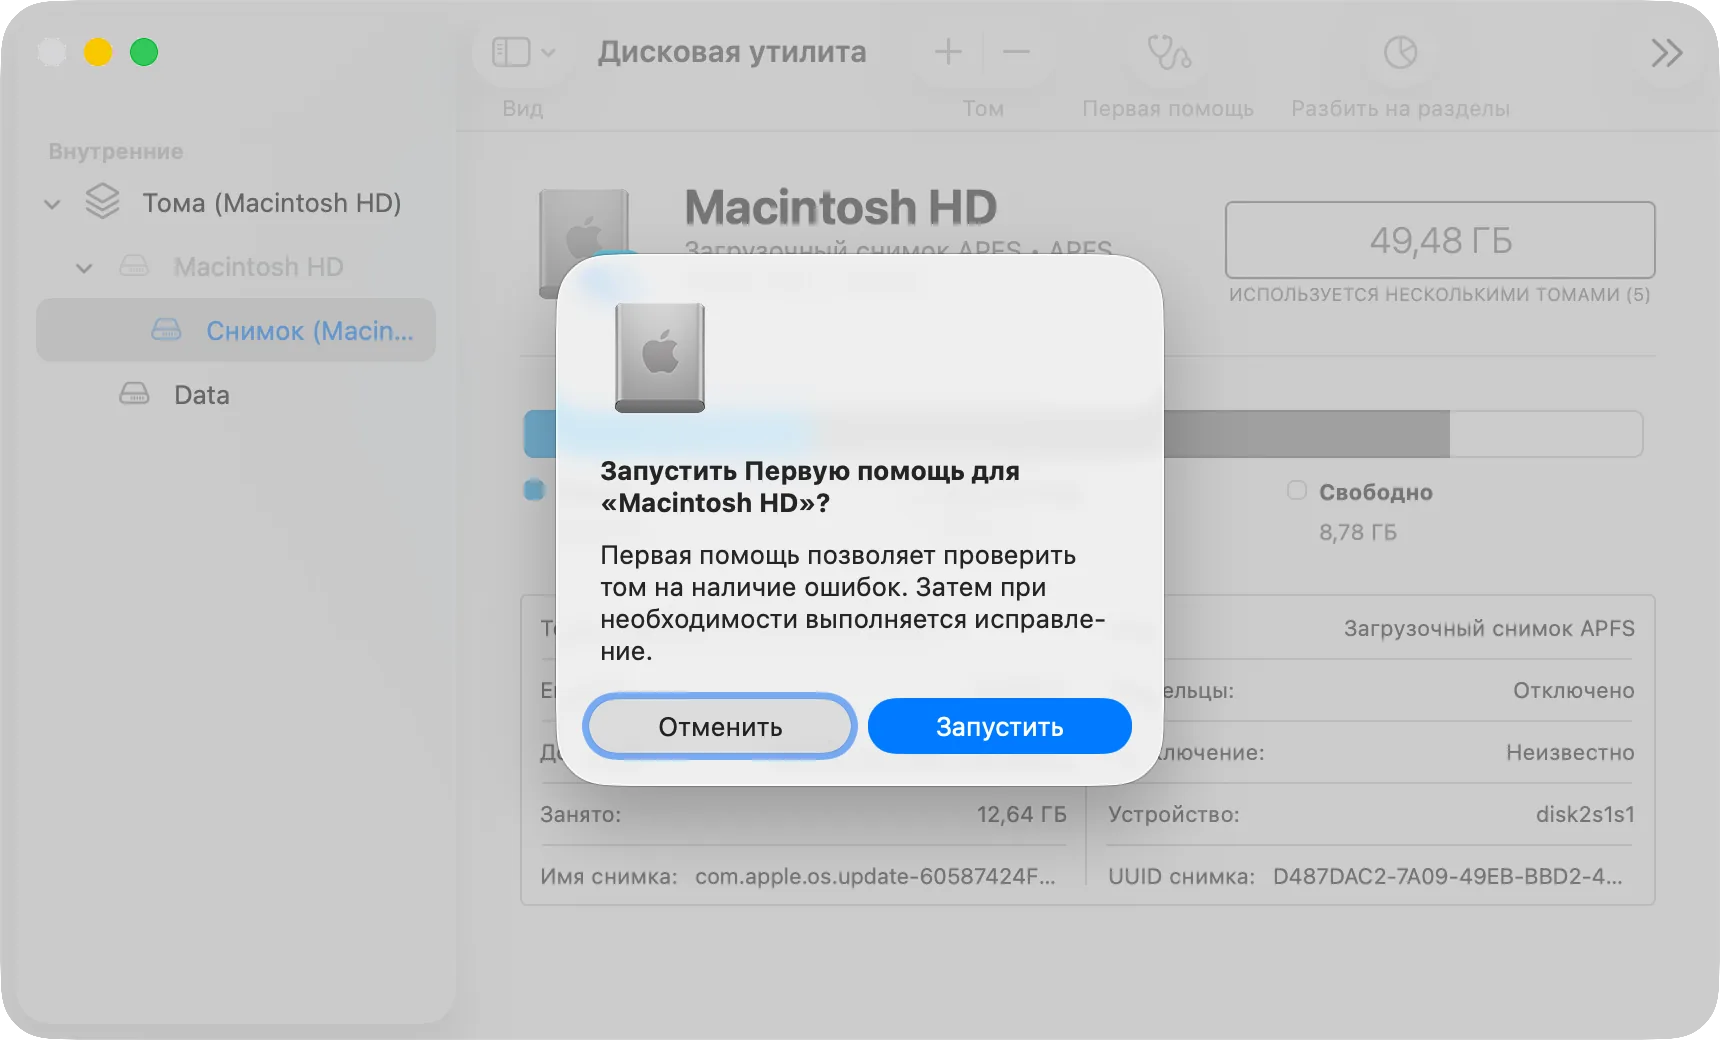1720x1040 pixels.
Task: Click the Data volume disk icon
Action: coord(134,393)
